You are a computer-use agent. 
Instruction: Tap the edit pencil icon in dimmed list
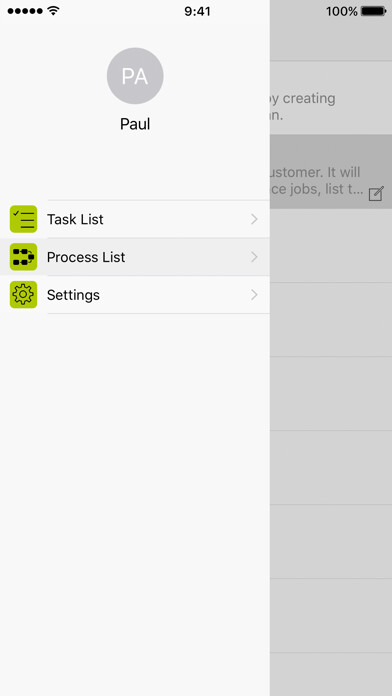tap(376, 194)
